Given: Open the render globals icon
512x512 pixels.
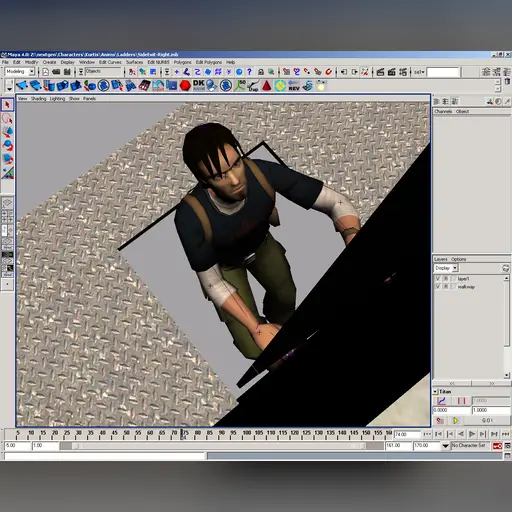Looking at the screenshot, I should pyautogui.click(x=403, y=72).
